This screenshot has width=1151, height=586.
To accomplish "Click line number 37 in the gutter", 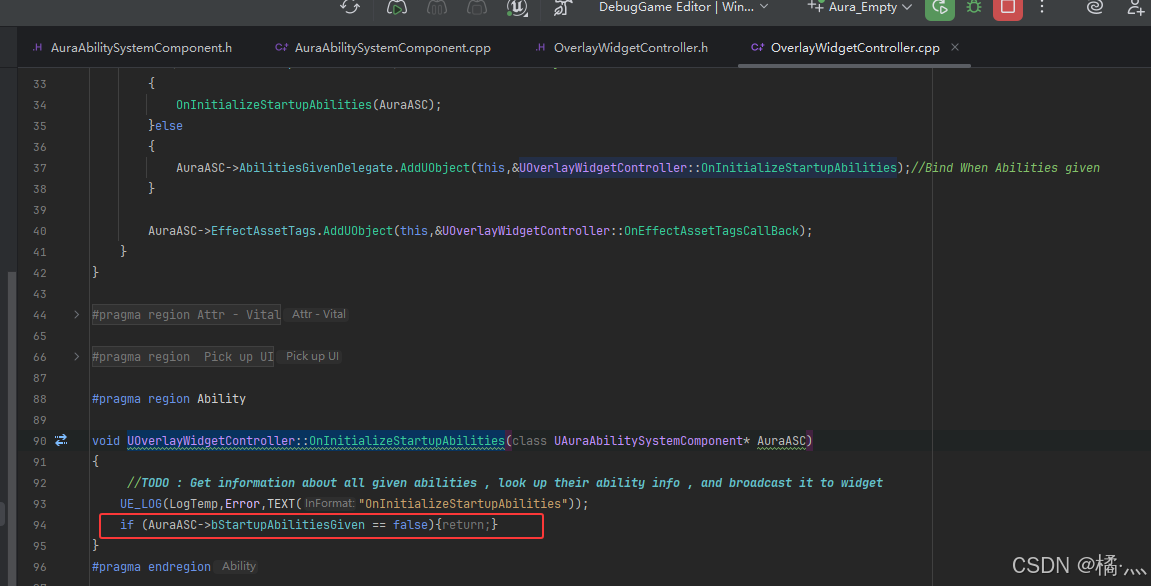I will [40, 168].
